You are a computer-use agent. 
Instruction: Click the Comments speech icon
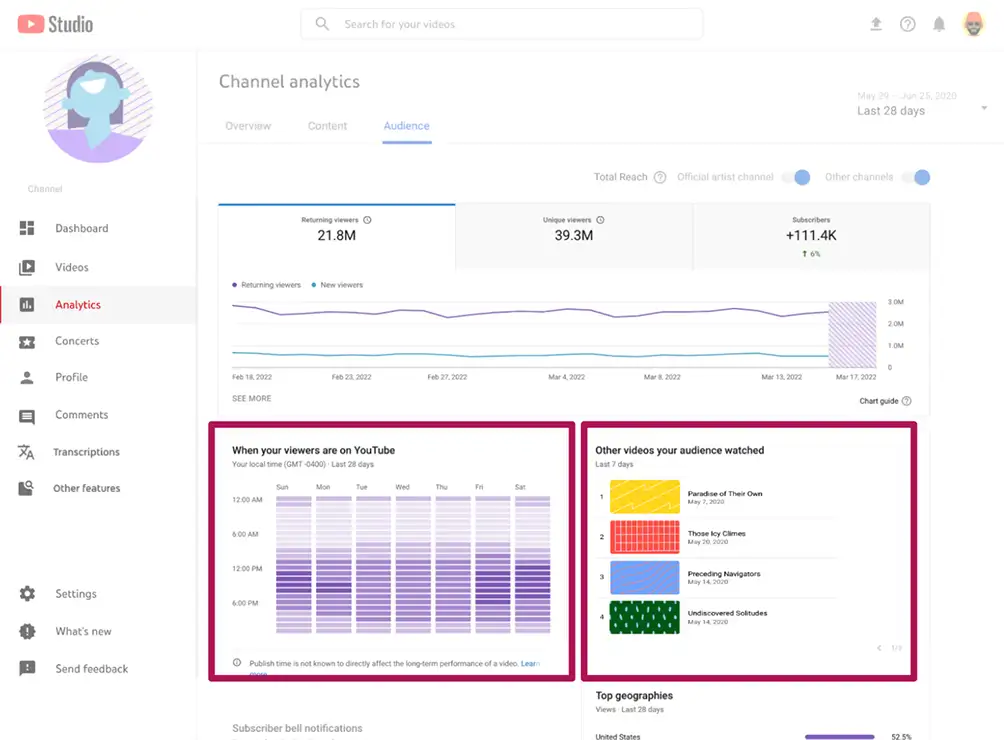click(x=27, y=416)
